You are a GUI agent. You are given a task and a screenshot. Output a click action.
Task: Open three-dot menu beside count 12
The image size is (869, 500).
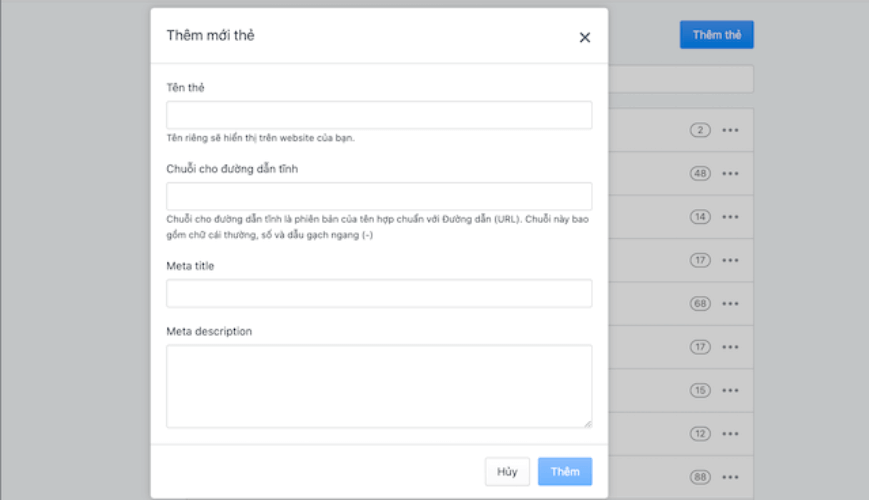(x=730, y=434)
